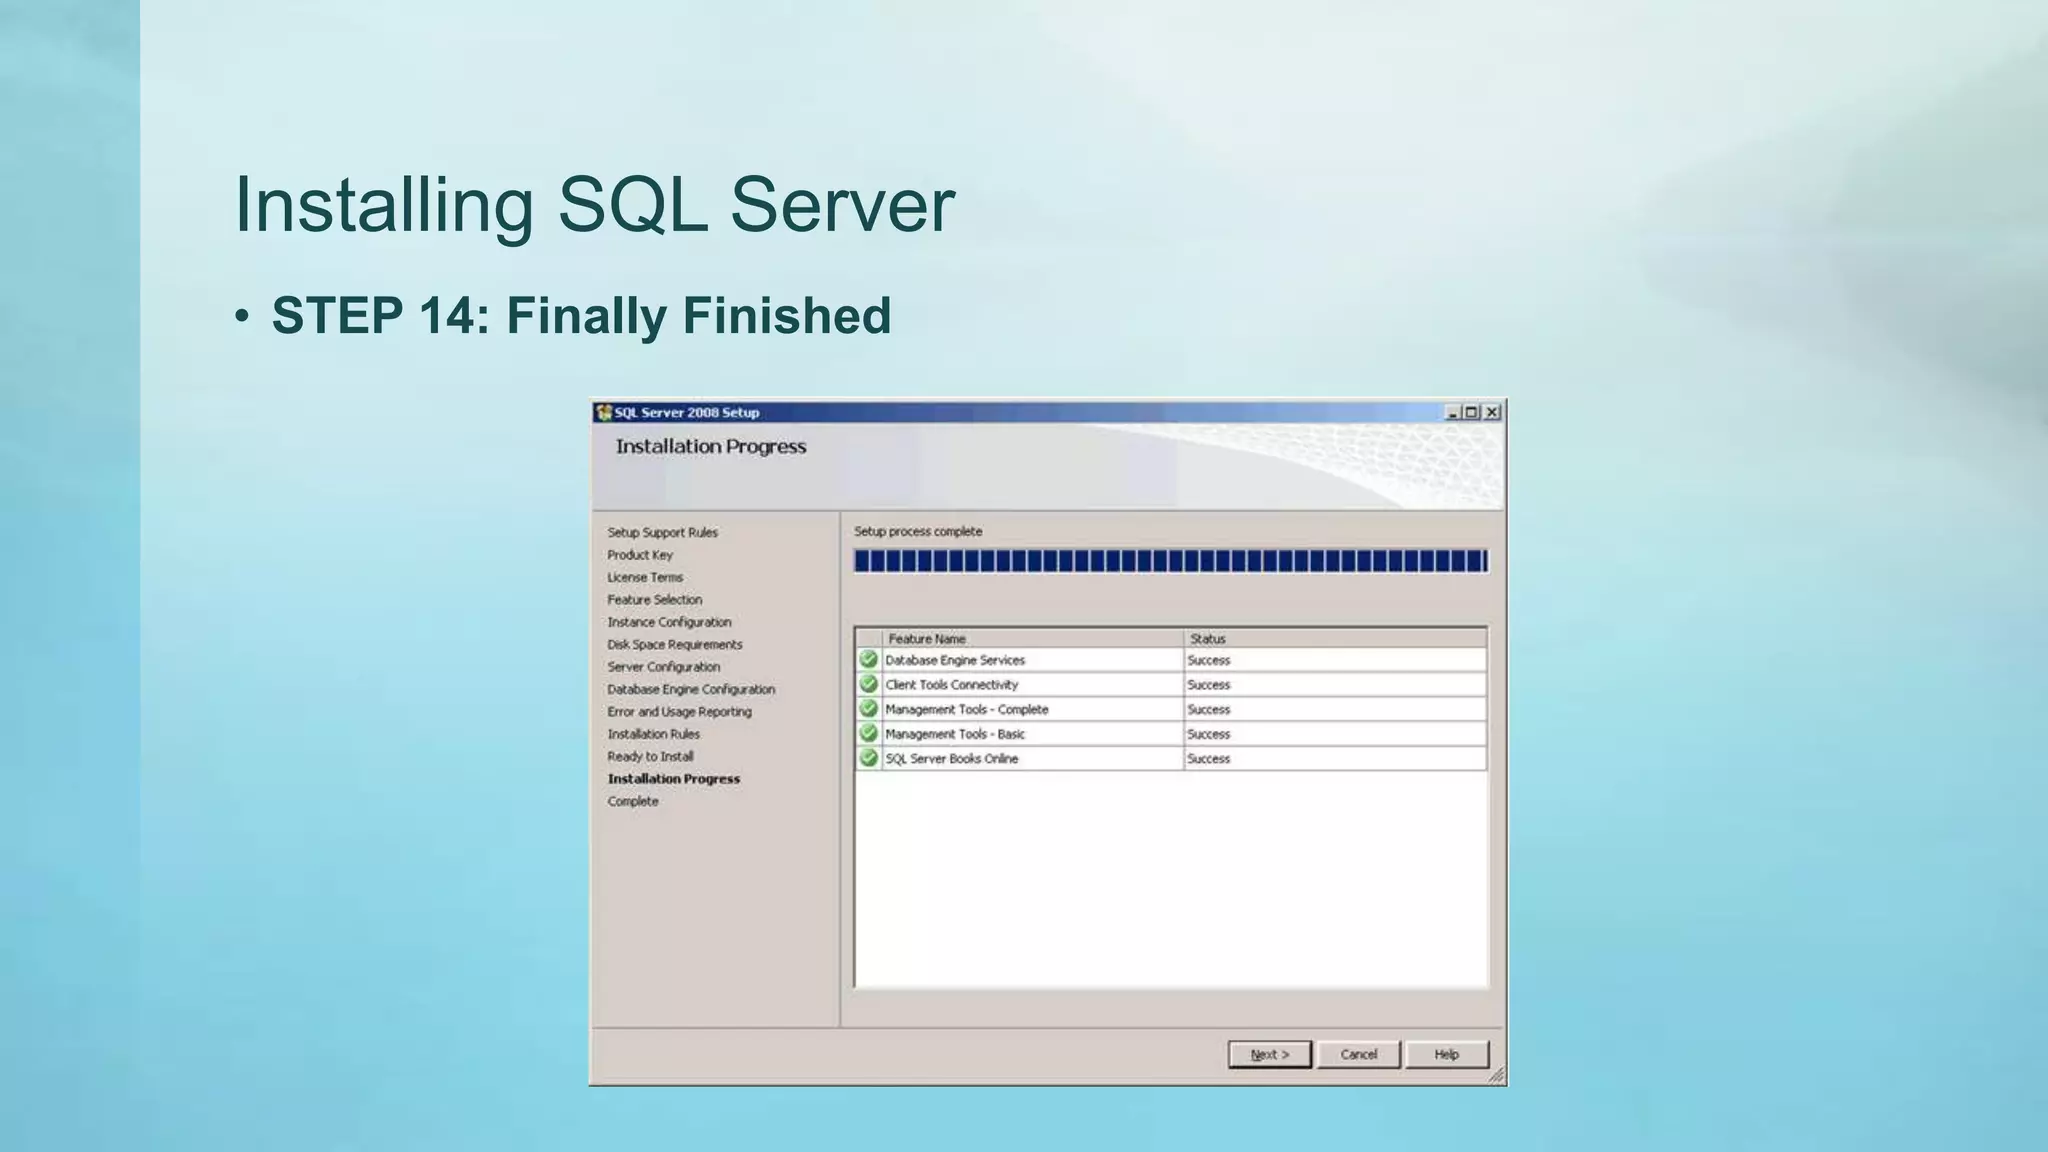This screenshot has height=1152, width=2048.
Task: Click the Installation Progress heading
Action: click(711, 447)
